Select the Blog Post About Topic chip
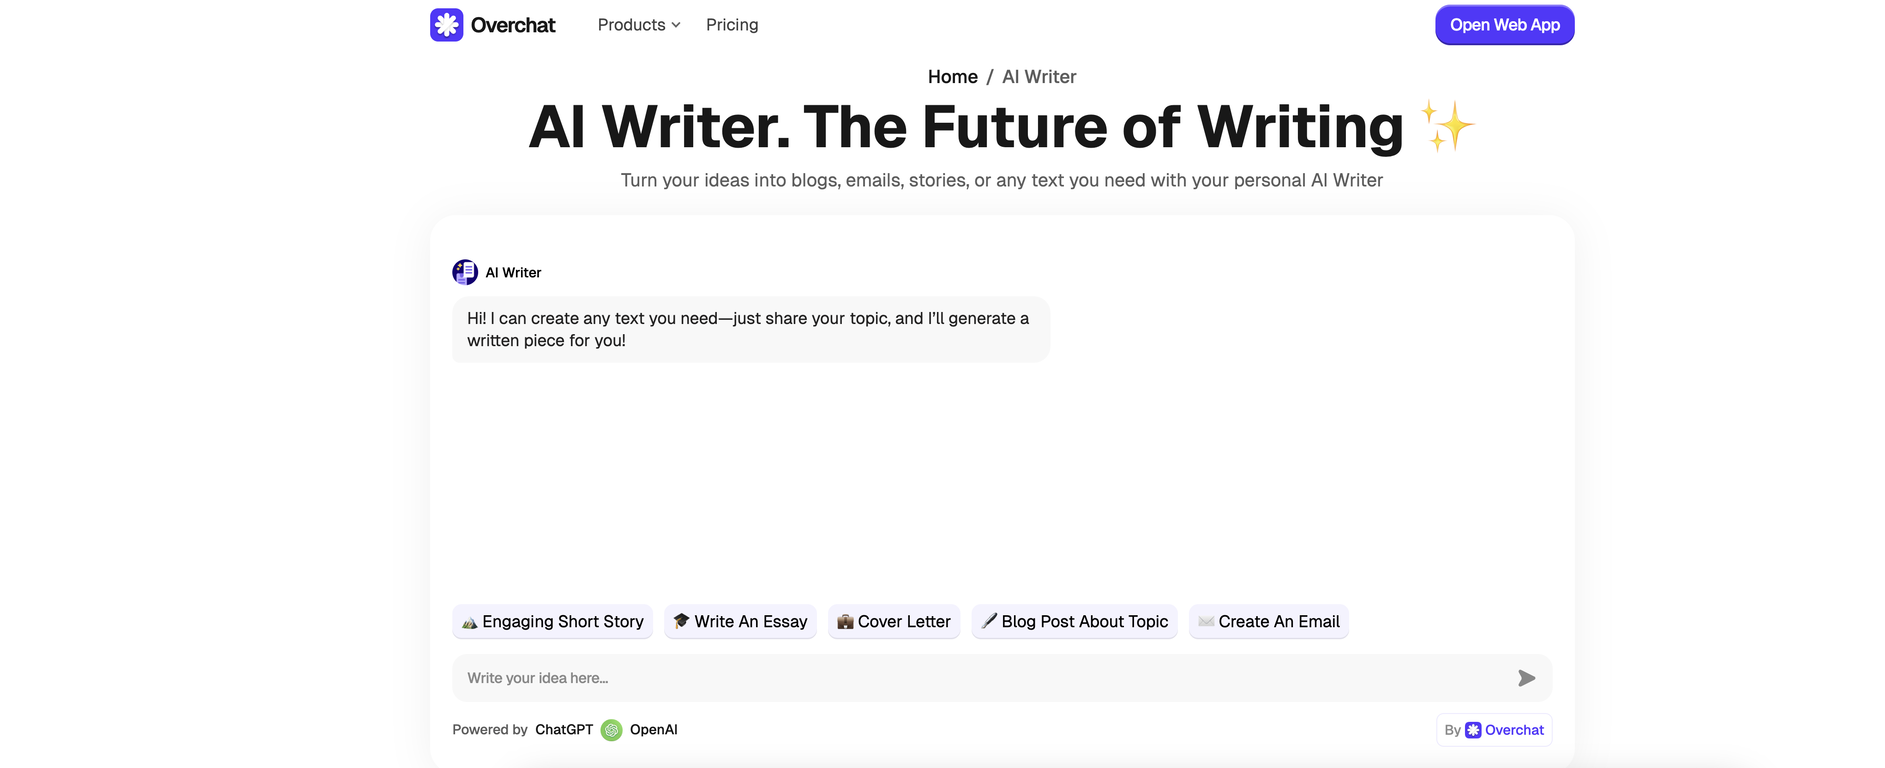The image size is (1885, 768). (1074, 621)
